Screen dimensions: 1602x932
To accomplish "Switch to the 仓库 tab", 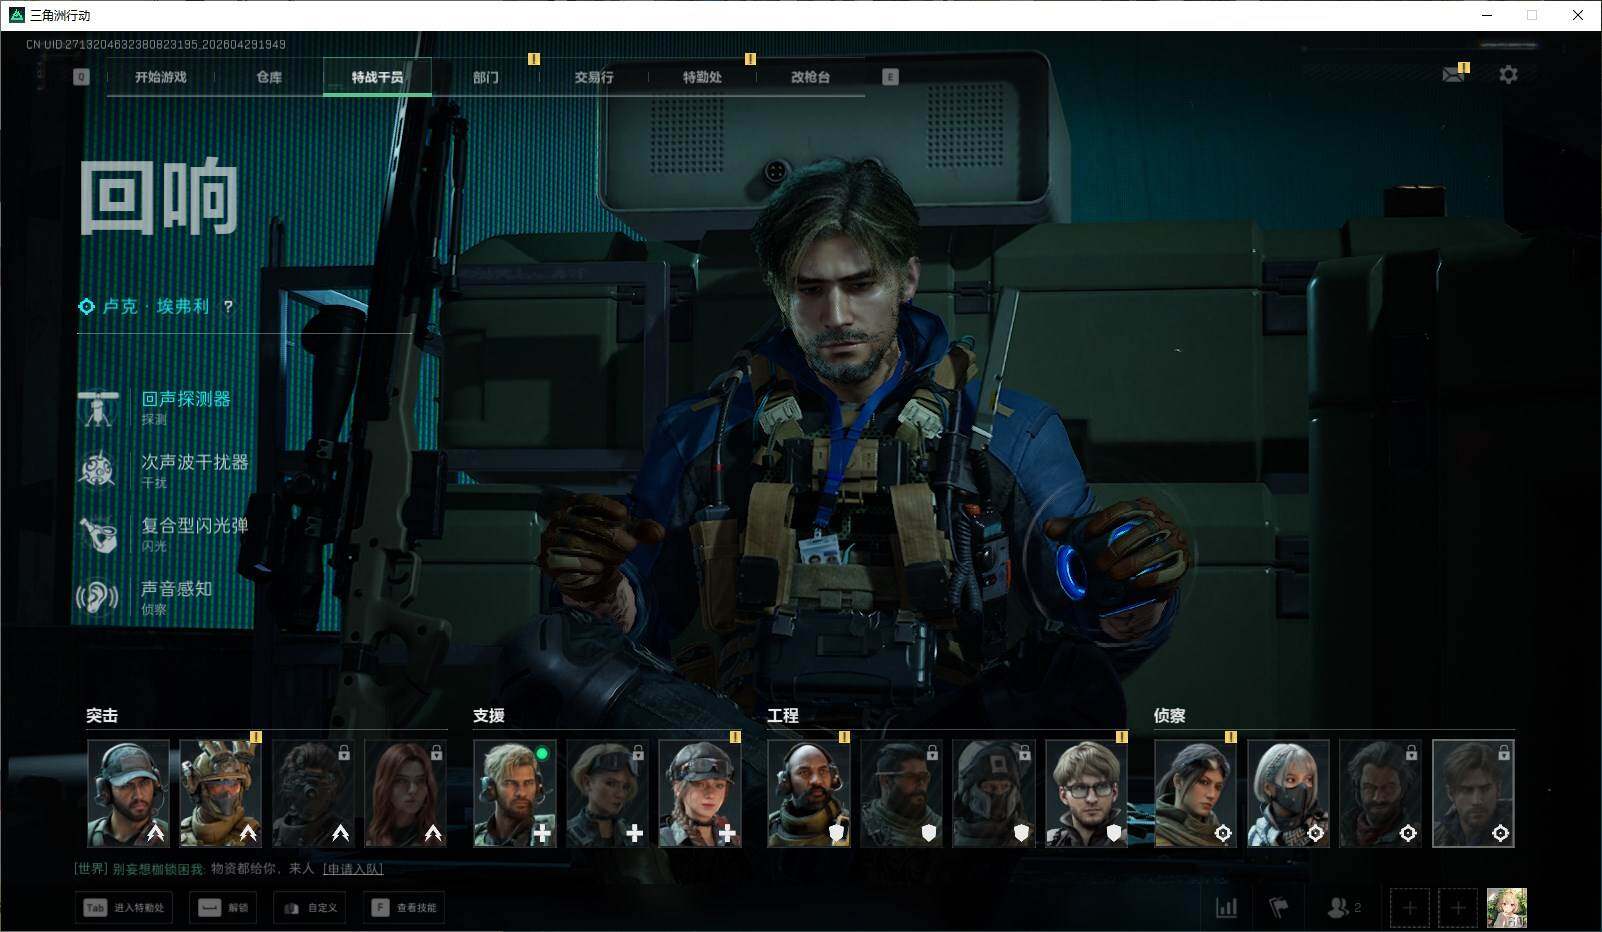I will (x=269, y=77).
